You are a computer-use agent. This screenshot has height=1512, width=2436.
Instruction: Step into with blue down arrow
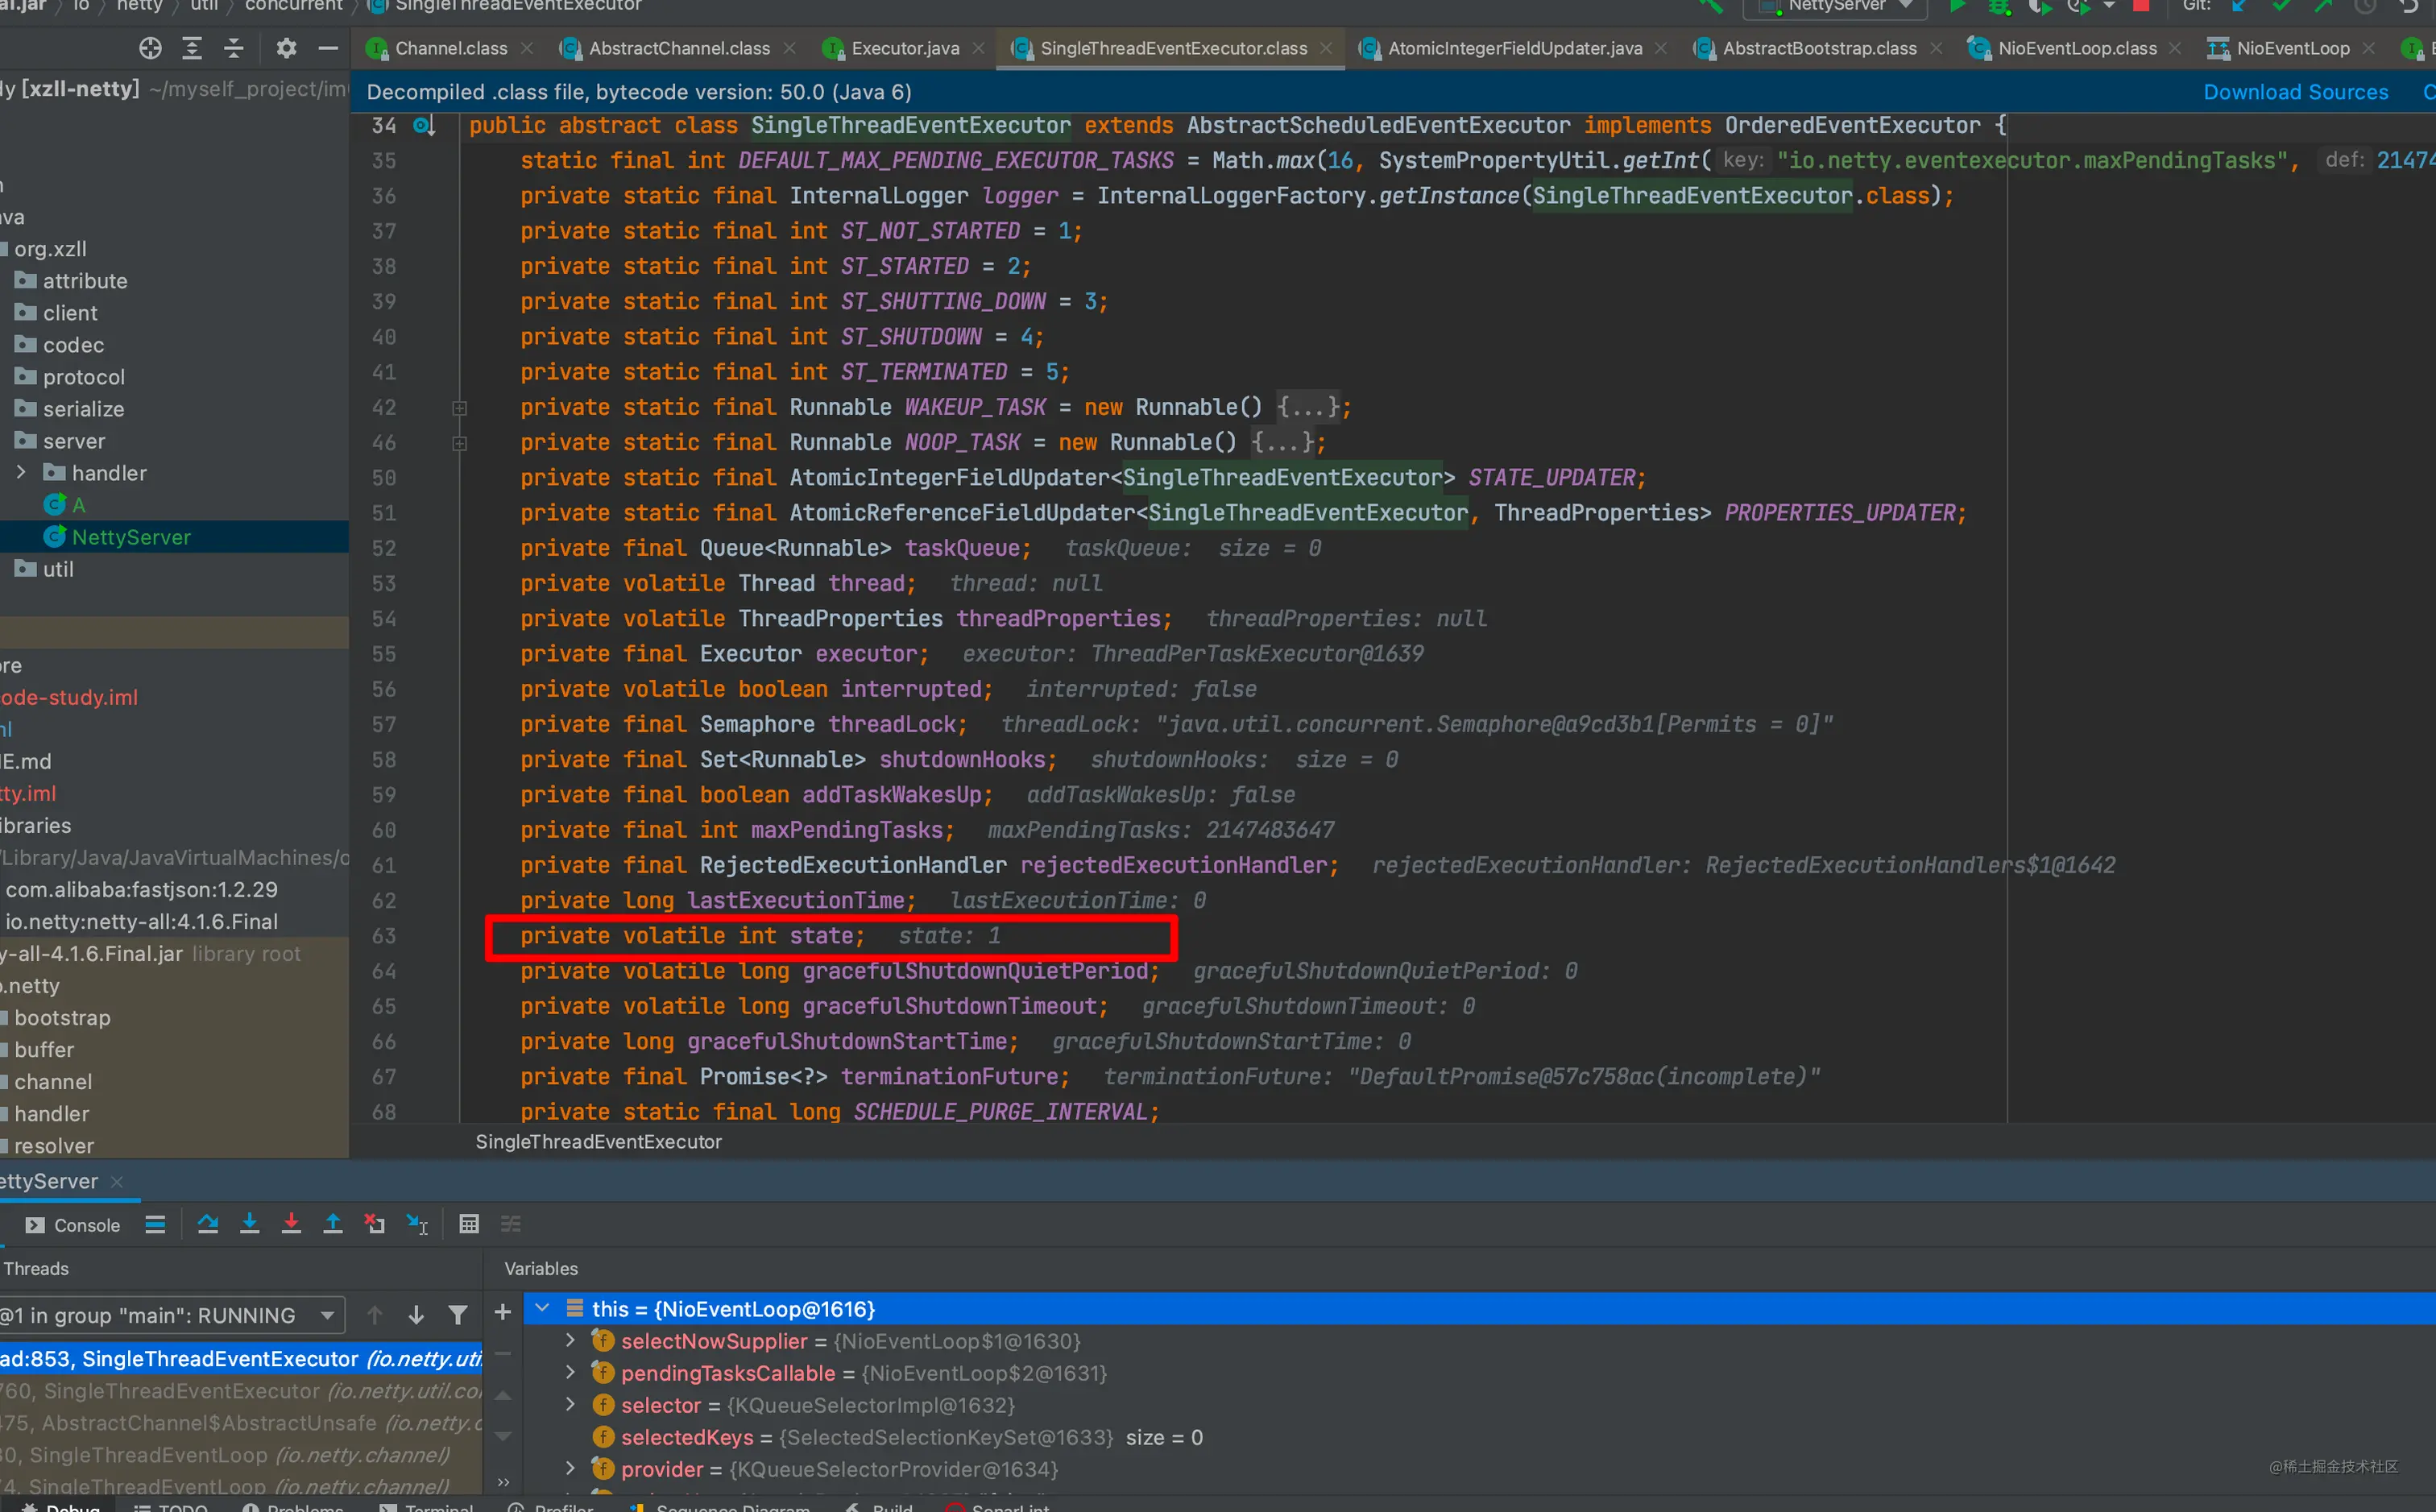[x=250, y=1224]
